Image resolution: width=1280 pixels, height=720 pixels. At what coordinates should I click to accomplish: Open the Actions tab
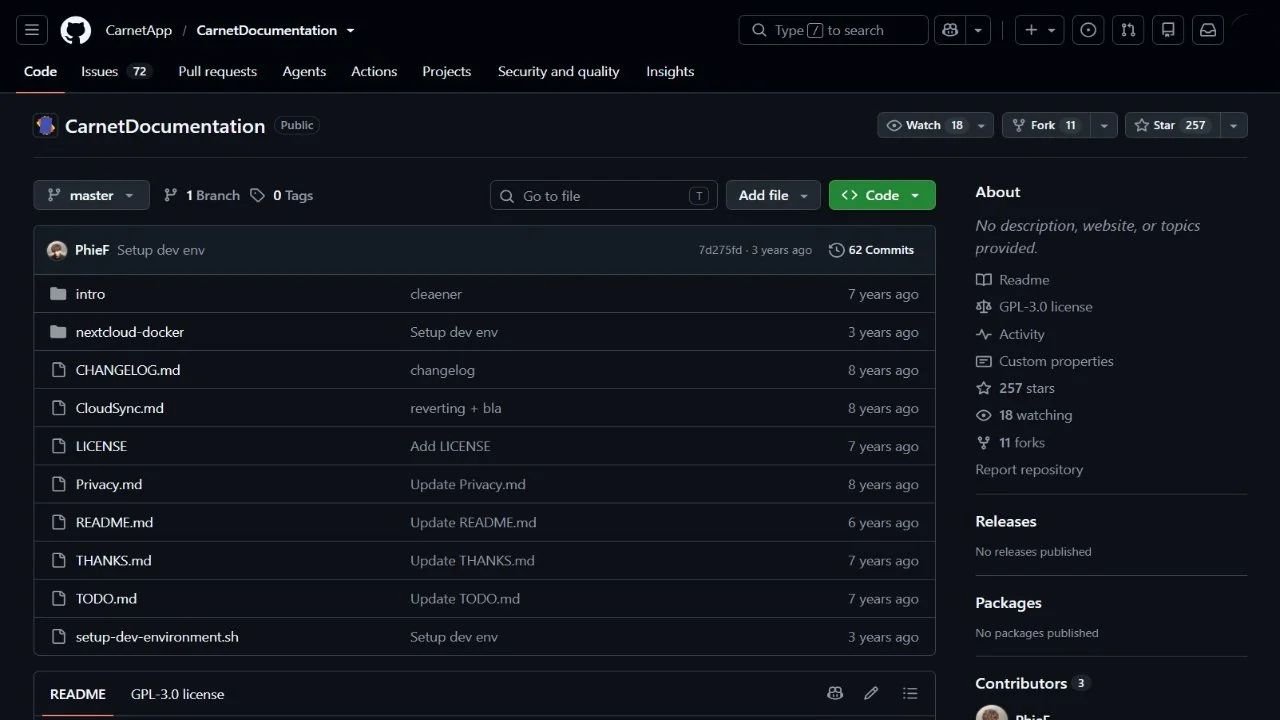[x=374, y=71]
